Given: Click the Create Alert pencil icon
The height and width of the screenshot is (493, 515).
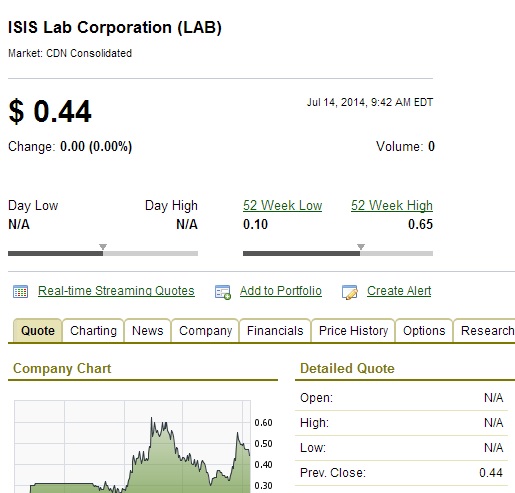Looking at the screenshot, I should [x=350, y=292].
